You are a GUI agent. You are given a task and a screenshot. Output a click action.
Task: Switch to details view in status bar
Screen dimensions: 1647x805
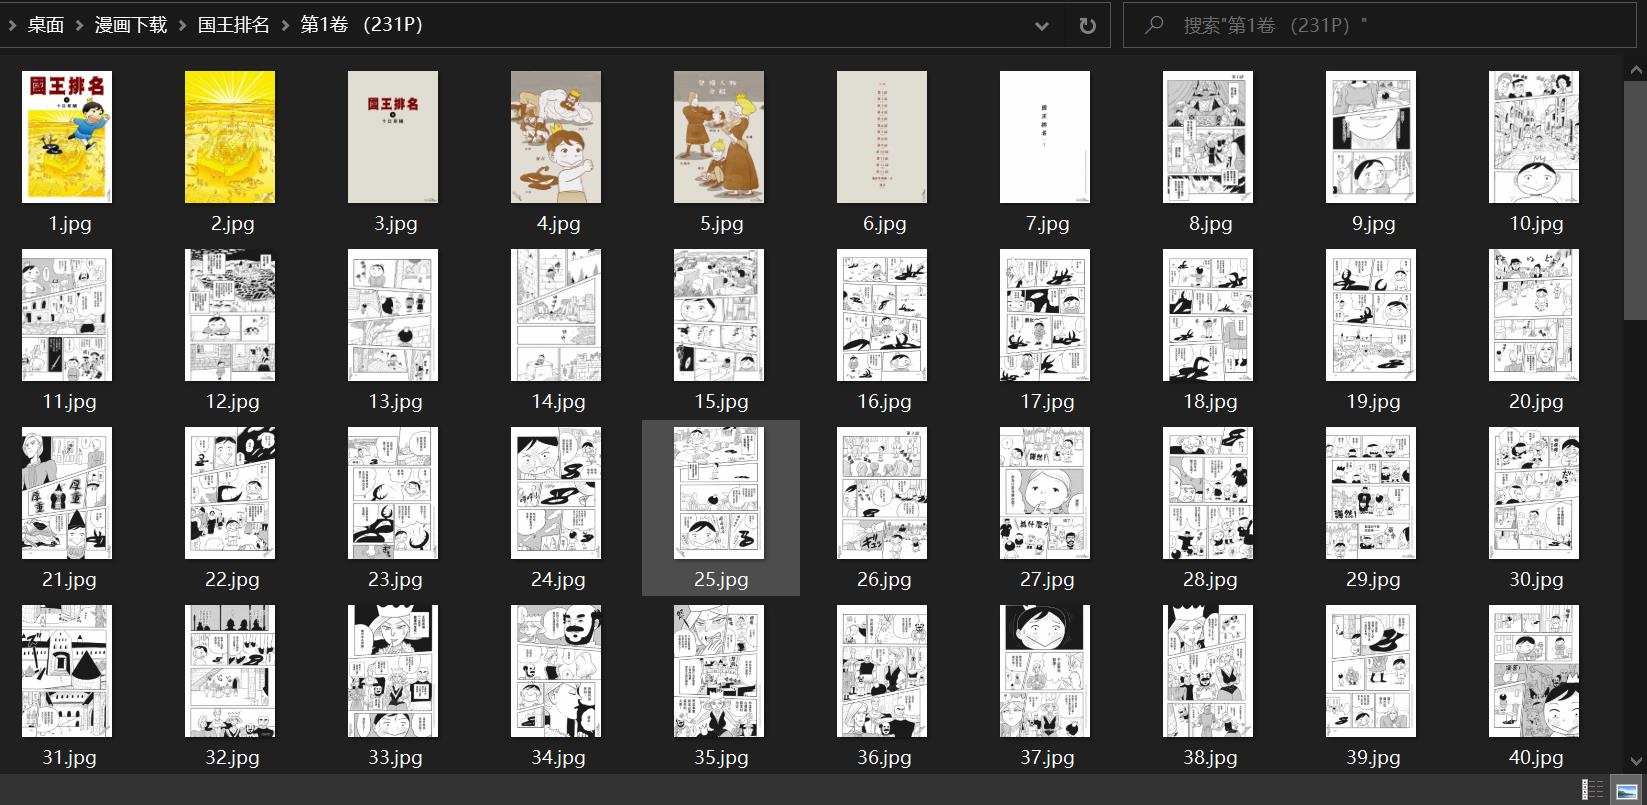(1594, 789)
